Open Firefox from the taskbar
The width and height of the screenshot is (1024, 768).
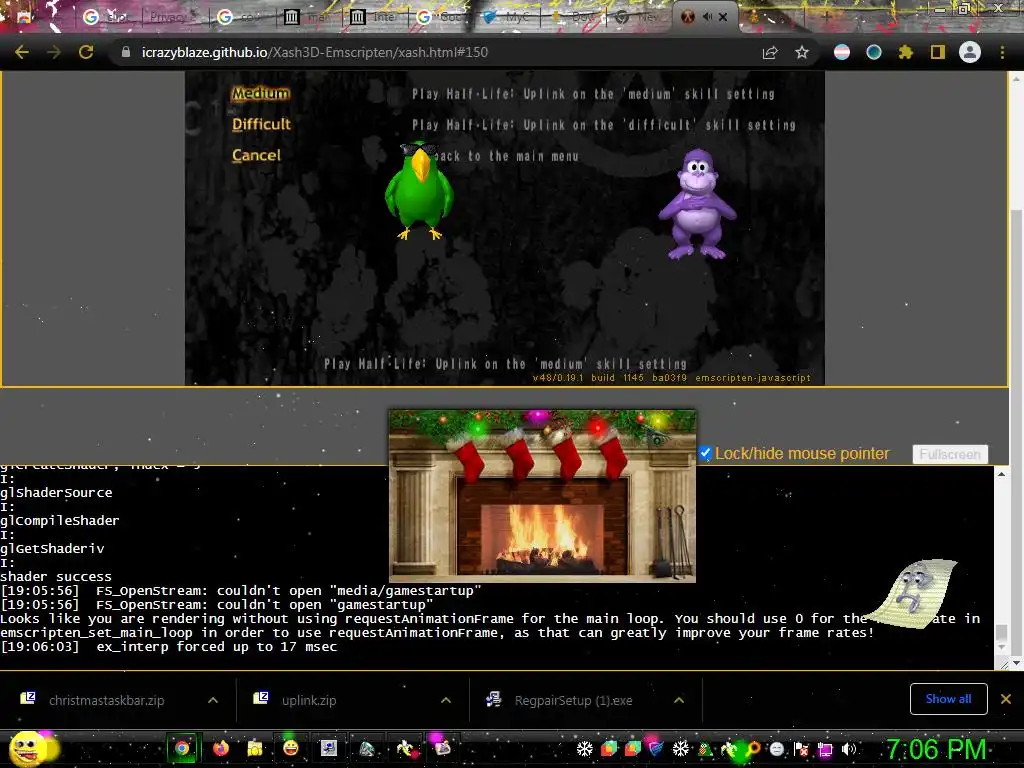(x=221, y=748)
